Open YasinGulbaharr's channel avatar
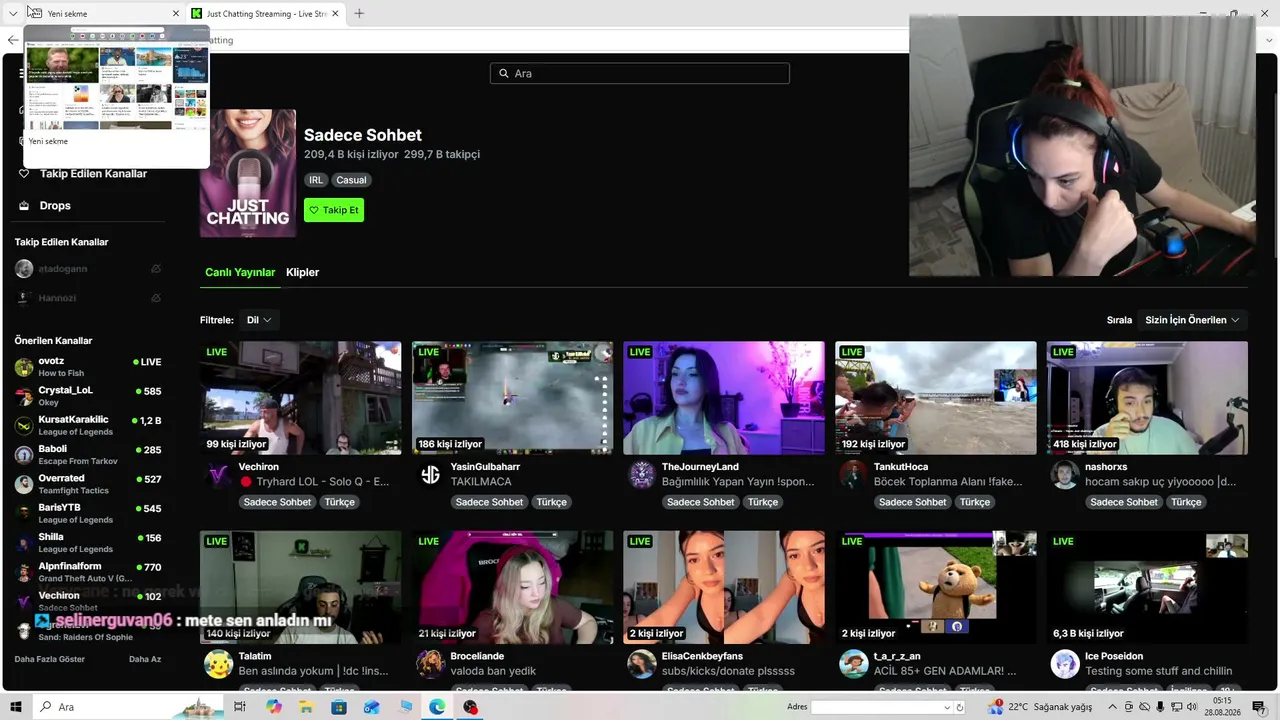 coord(430,475)
